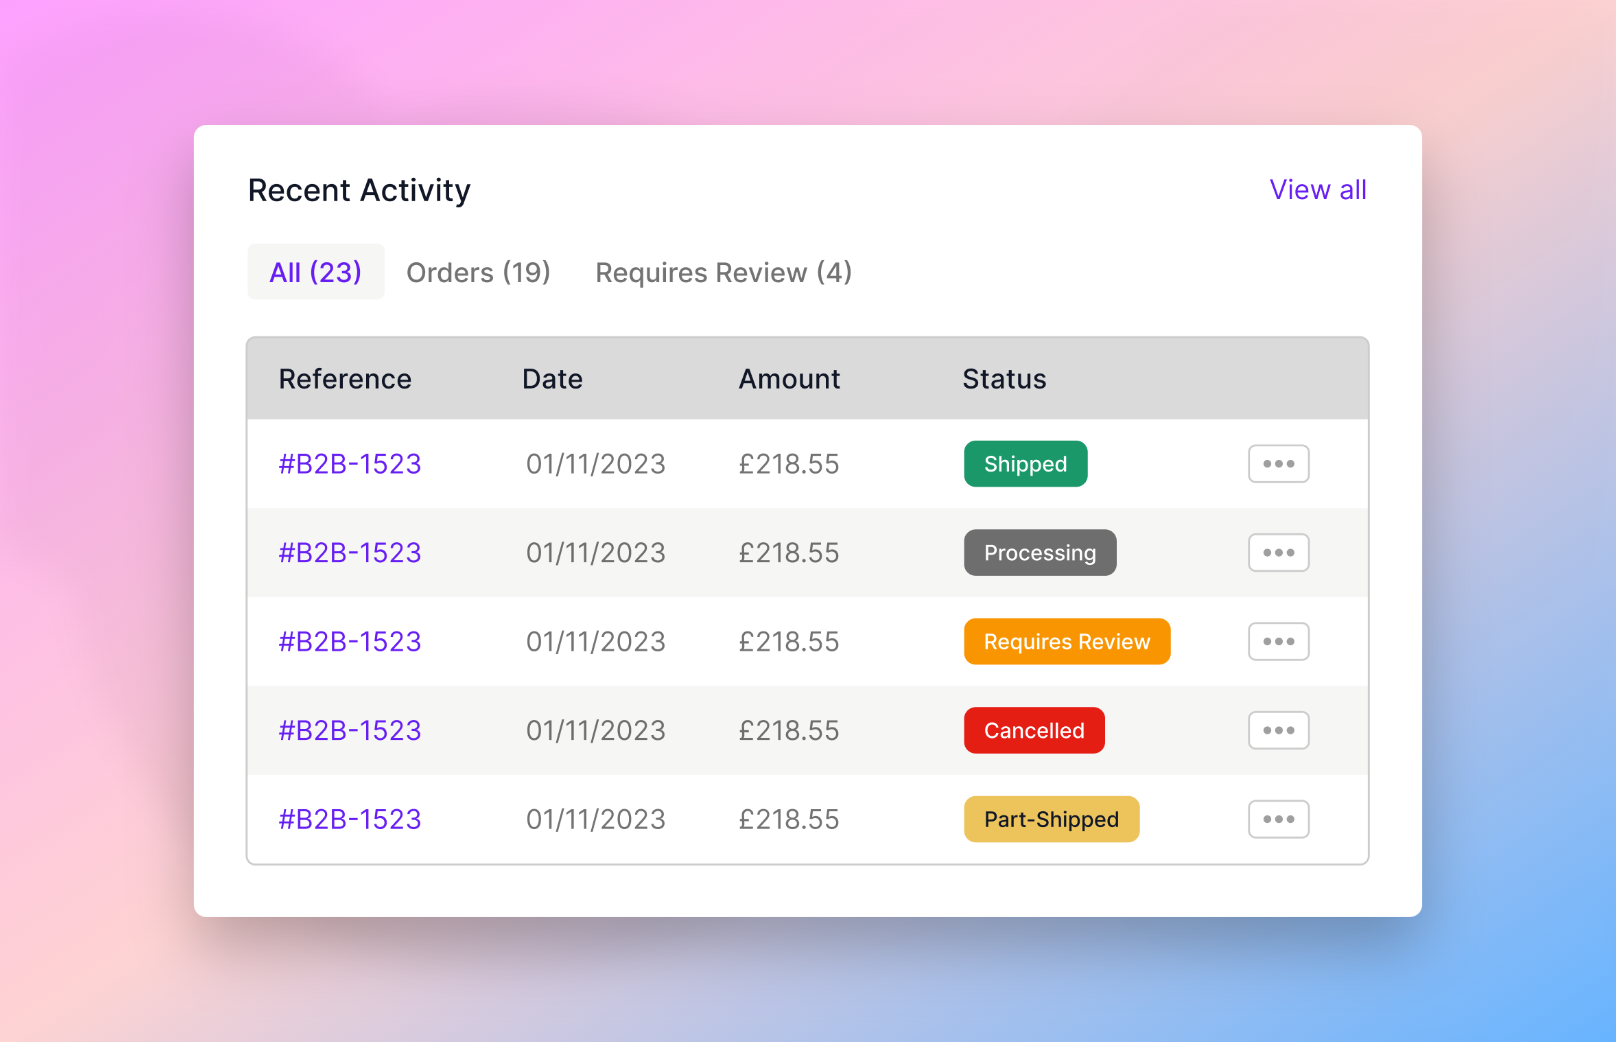Open the actions menu on the Shipped row
This screenshot has height=1042, width=1616.
1278,463
